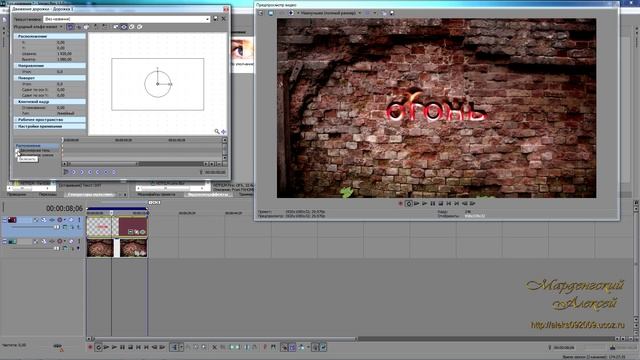Open Track Motion for the first video track
Image resolution: width=640 pixels, height=360 pixels.
[x=44, y=220]
